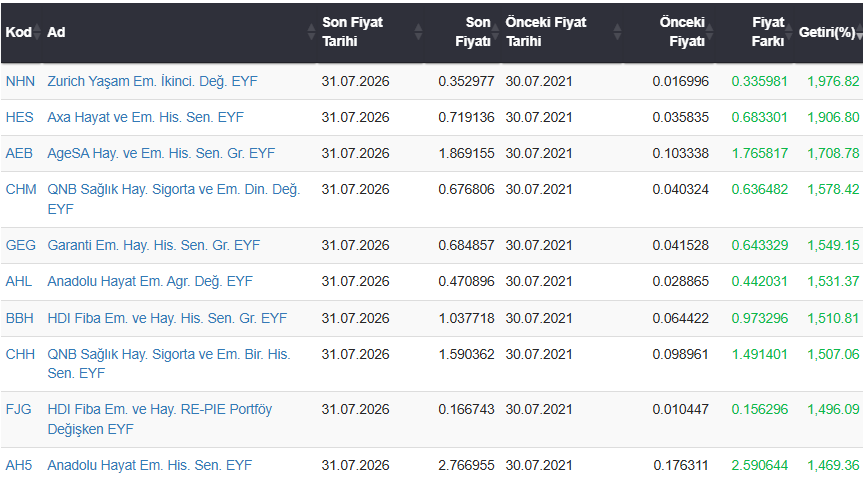This screenshot has height=481, width=863.
Task: Select price difference 0.156296
Action: point(760,409)
